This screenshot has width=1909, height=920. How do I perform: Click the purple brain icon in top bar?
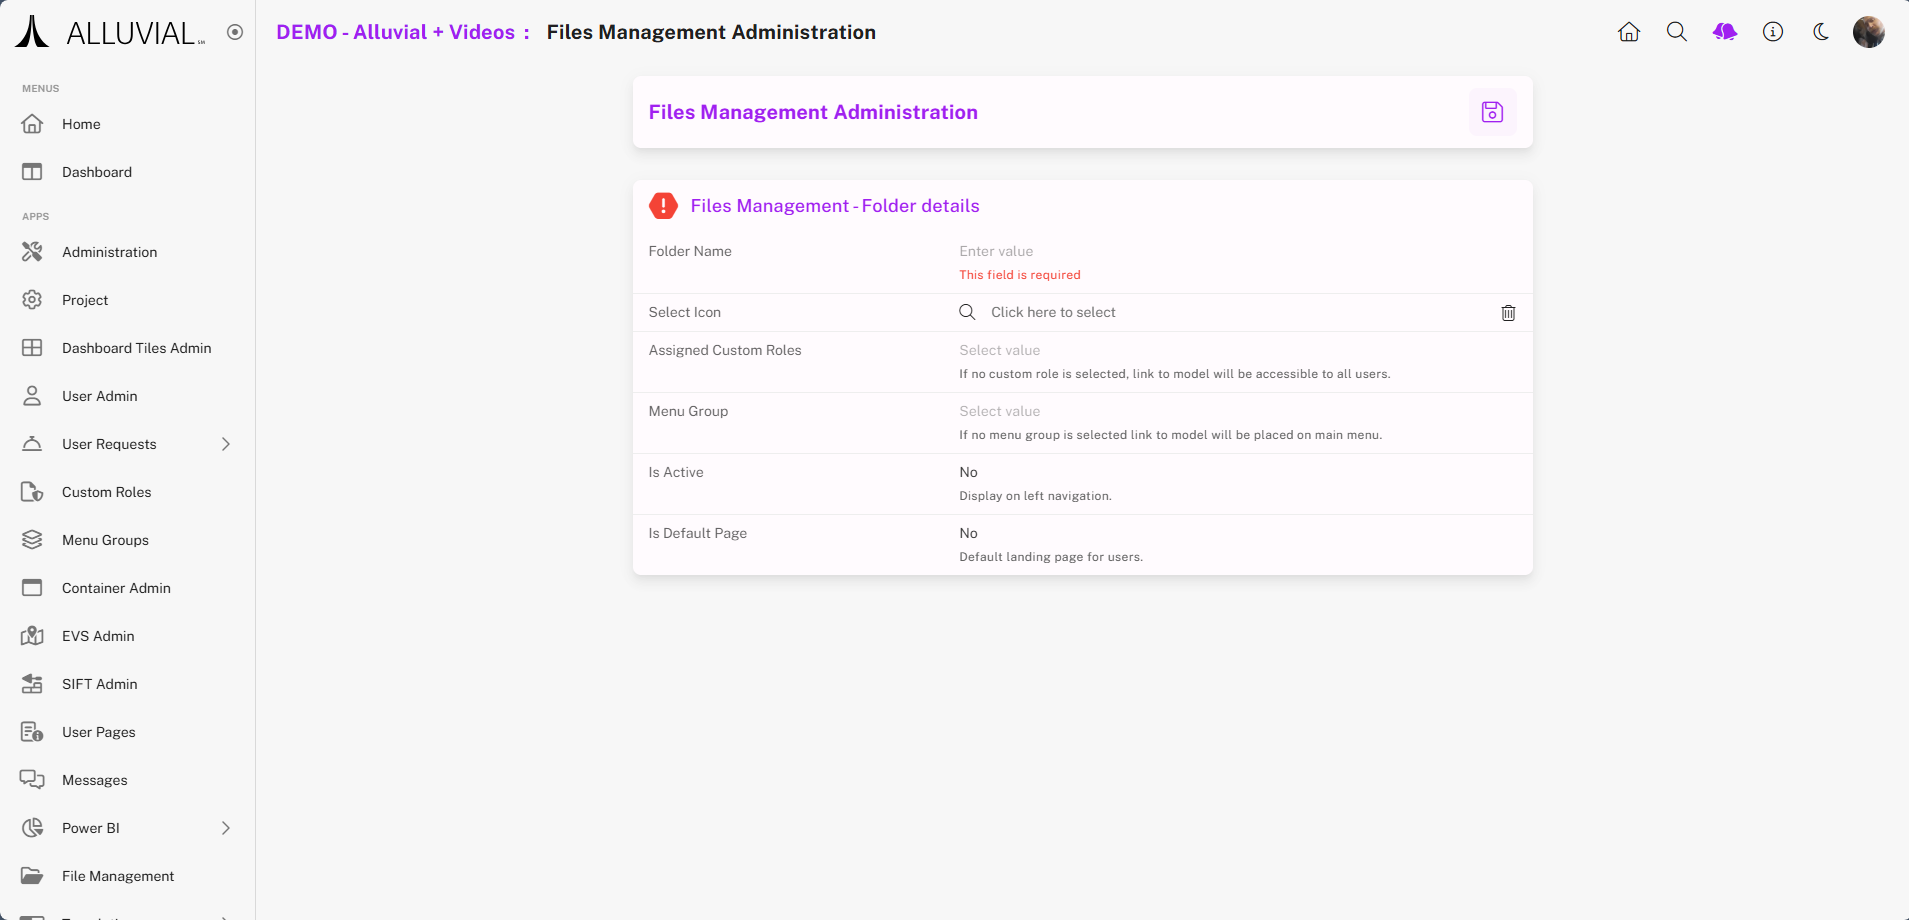[1725, 32]
